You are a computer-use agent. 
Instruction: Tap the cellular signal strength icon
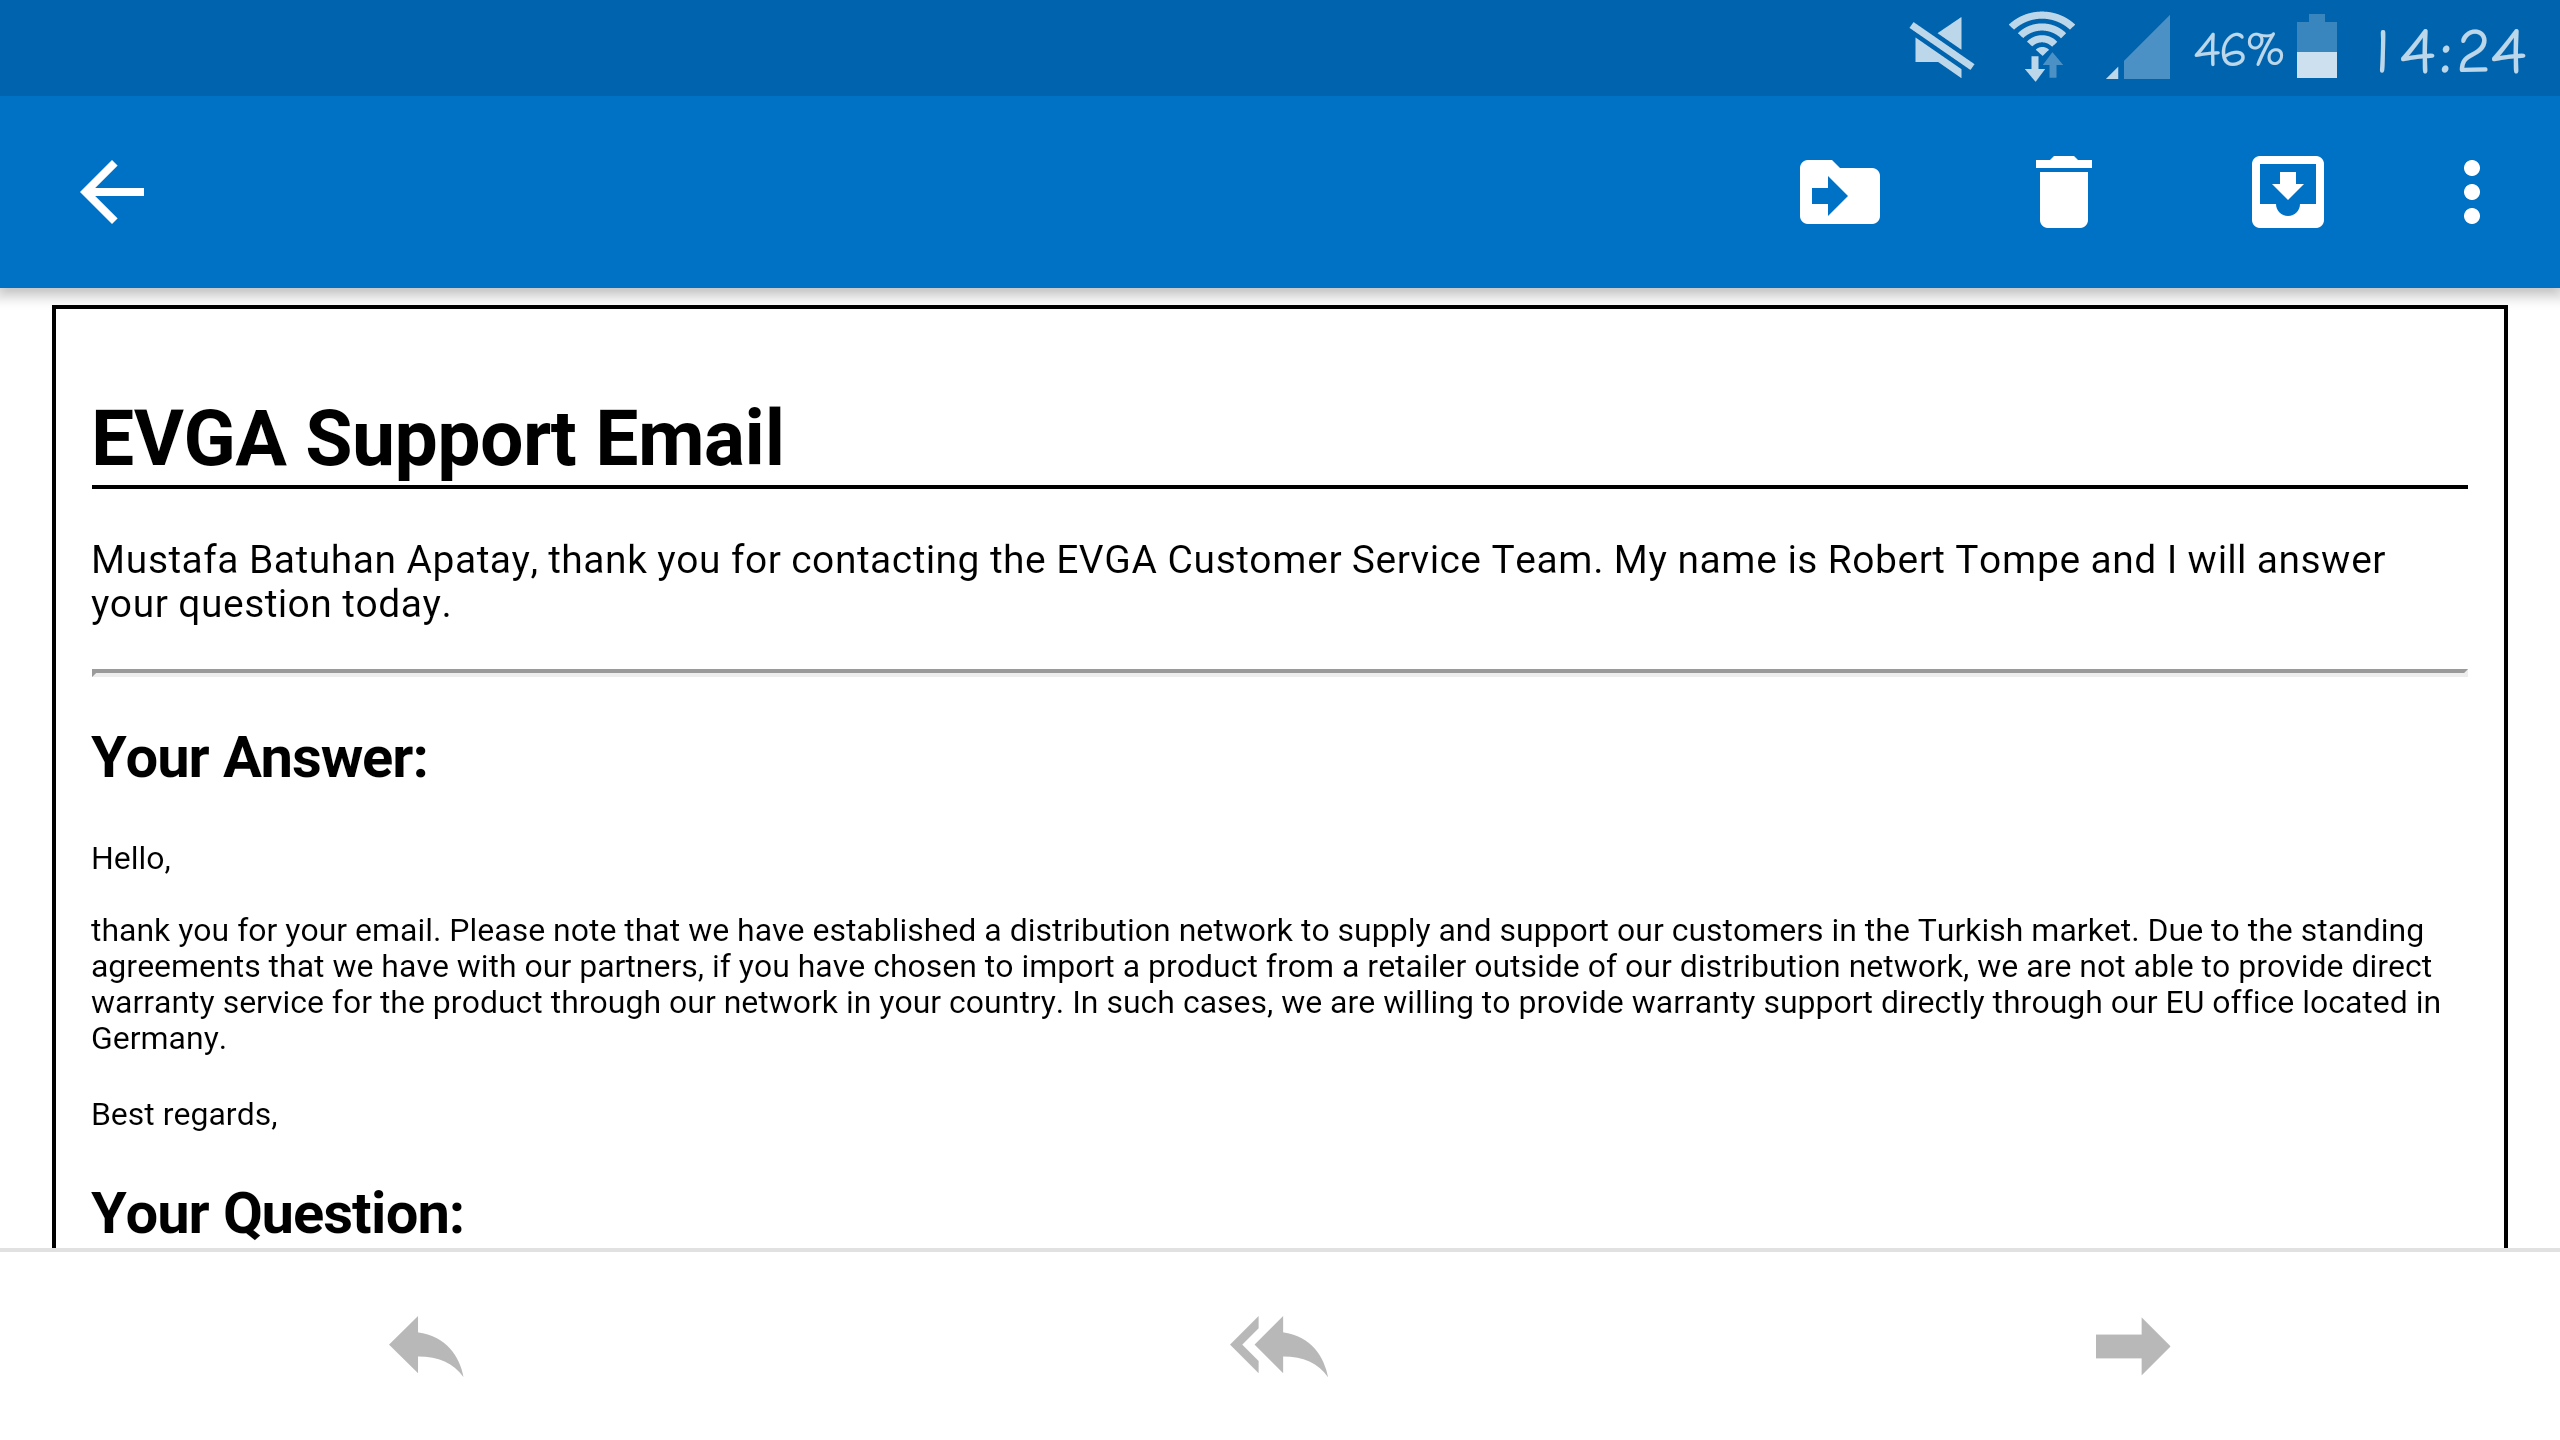(2140, 48)
